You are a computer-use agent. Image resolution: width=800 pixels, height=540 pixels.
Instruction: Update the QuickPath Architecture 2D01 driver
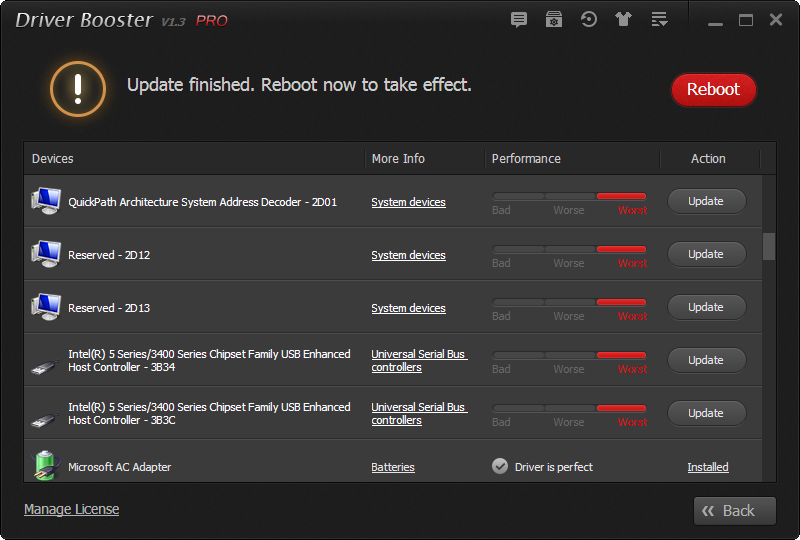tap(706, 201)
